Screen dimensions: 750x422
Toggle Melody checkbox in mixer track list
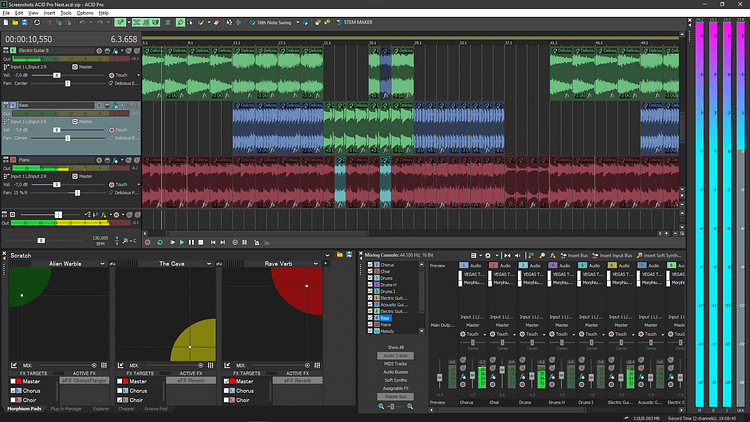point(370,331)
